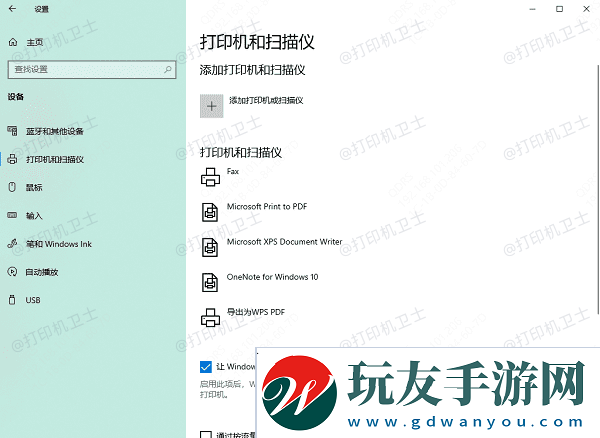600x438 pixels.
Task: Close the settings window
Action: point(586,9)
